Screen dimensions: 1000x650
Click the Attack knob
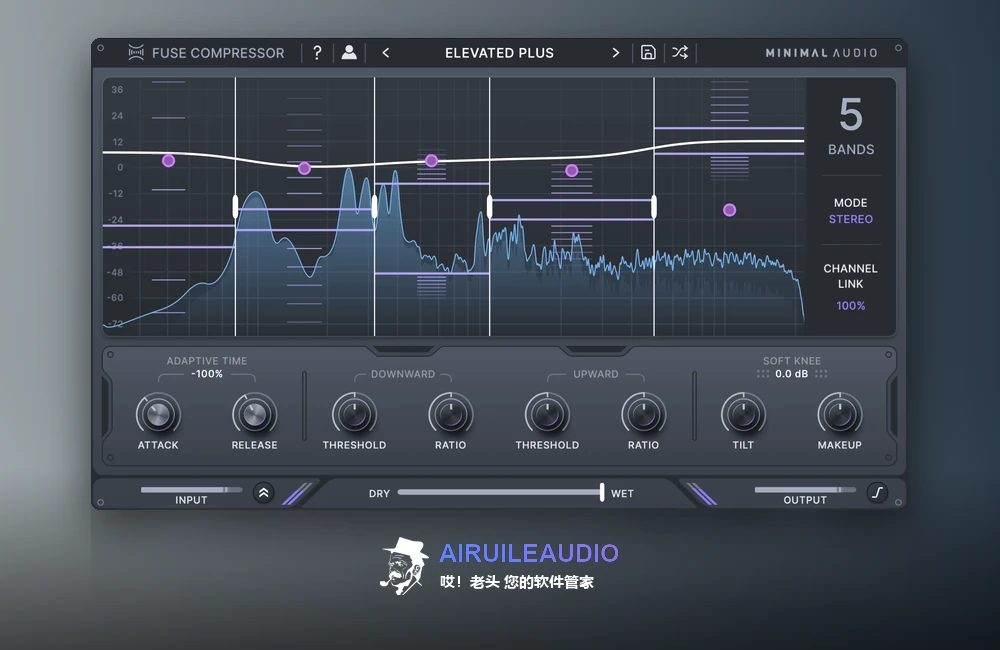158,415
